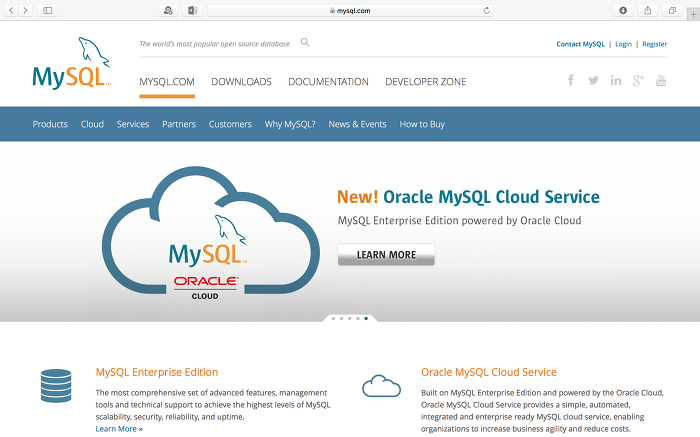
Task: Open the Register link
Action: tap(654, 44)
